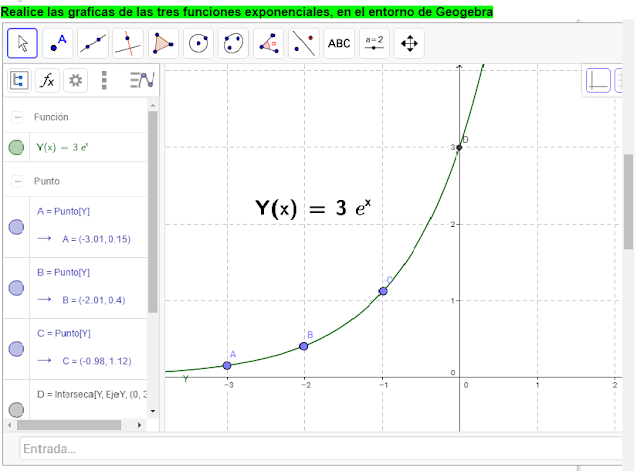The image size is (640, 471).
Task: Select the Angle tool
Action: click(269, 43)
